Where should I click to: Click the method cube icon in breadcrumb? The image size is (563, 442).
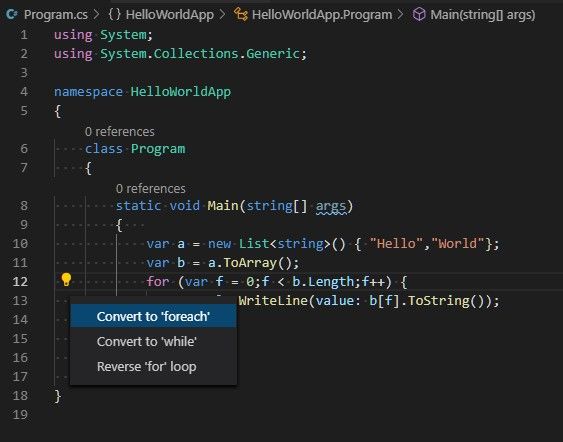(x=419, y=14)
